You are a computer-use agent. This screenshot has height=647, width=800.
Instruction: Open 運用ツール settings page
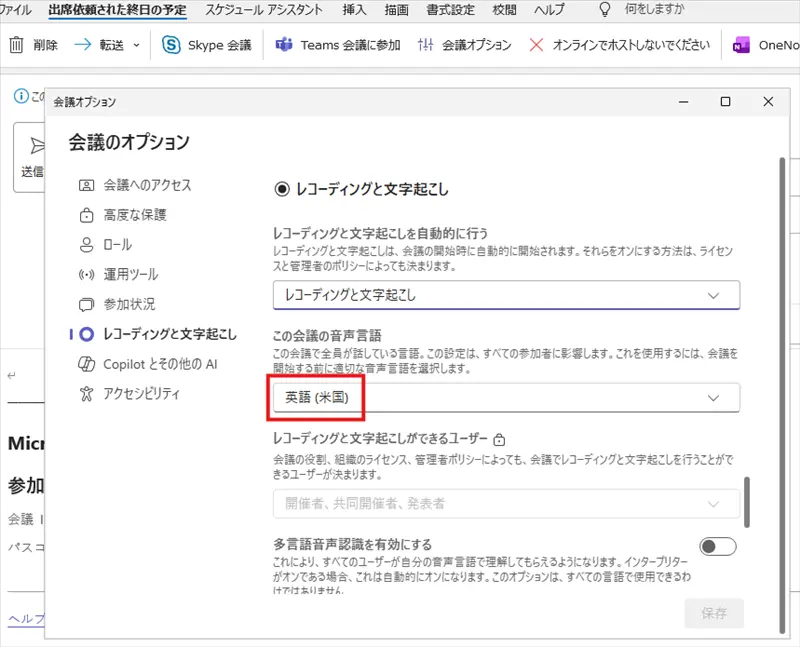[x=131, y=275]
